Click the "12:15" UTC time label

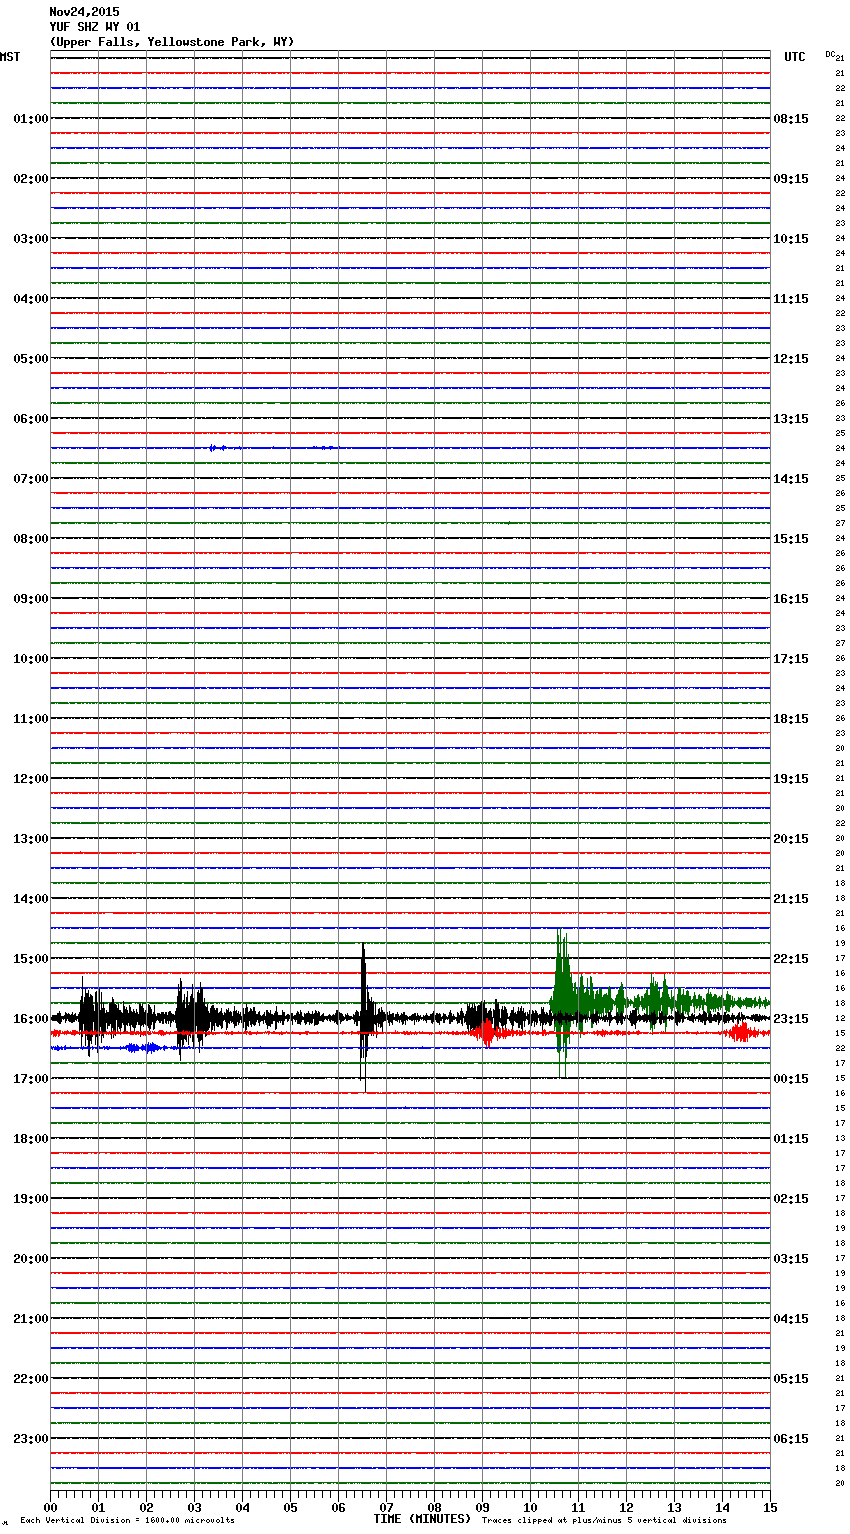click(791, 359)
